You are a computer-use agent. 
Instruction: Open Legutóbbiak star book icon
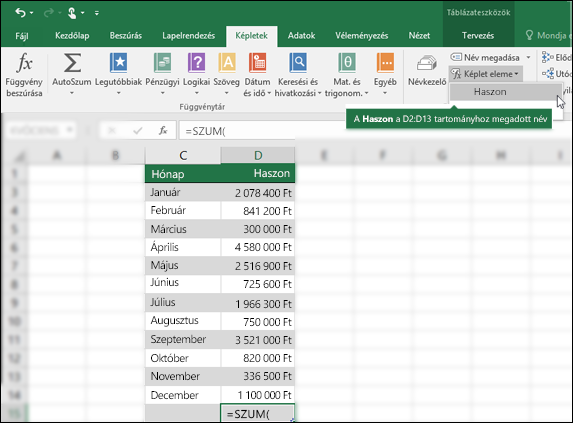tap(118, 63)
